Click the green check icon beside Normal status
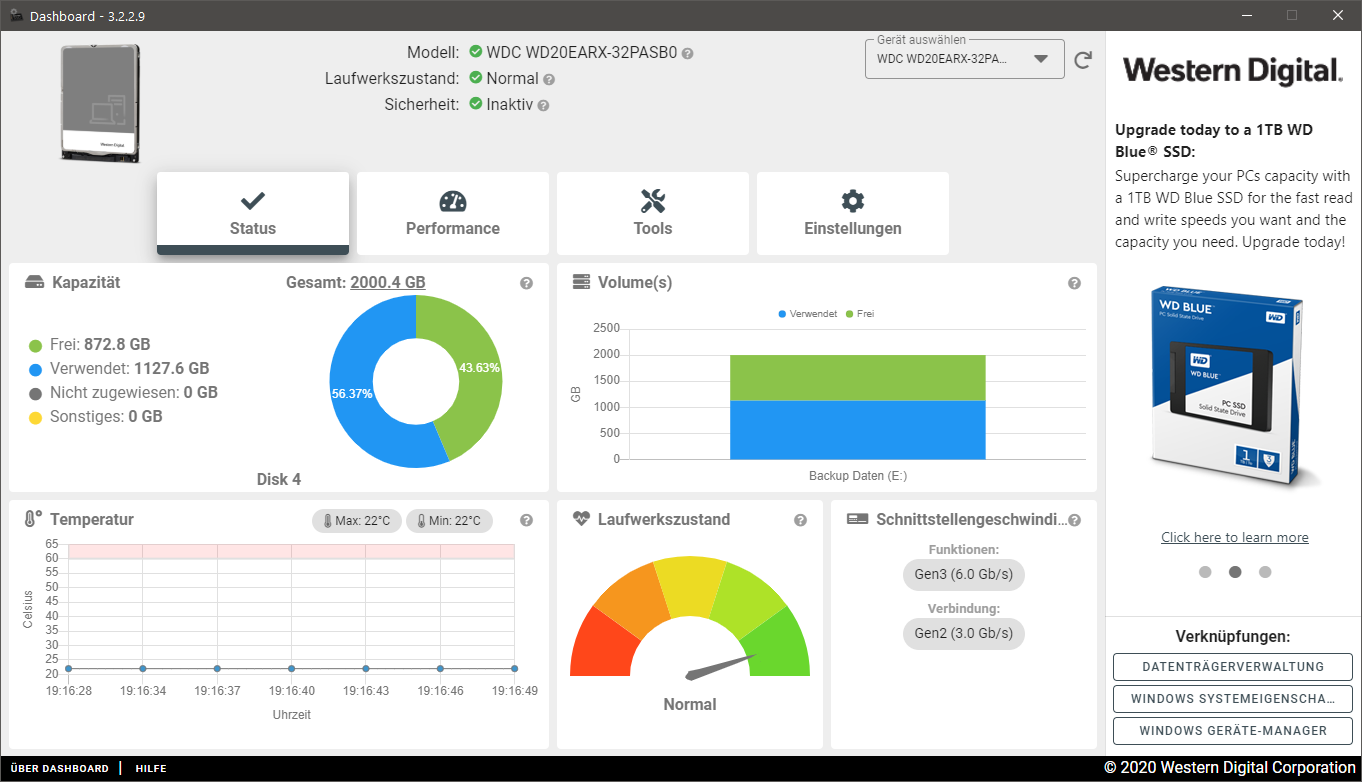The height and width of the screenshot is (782, 1362). (x=476, y=78)
